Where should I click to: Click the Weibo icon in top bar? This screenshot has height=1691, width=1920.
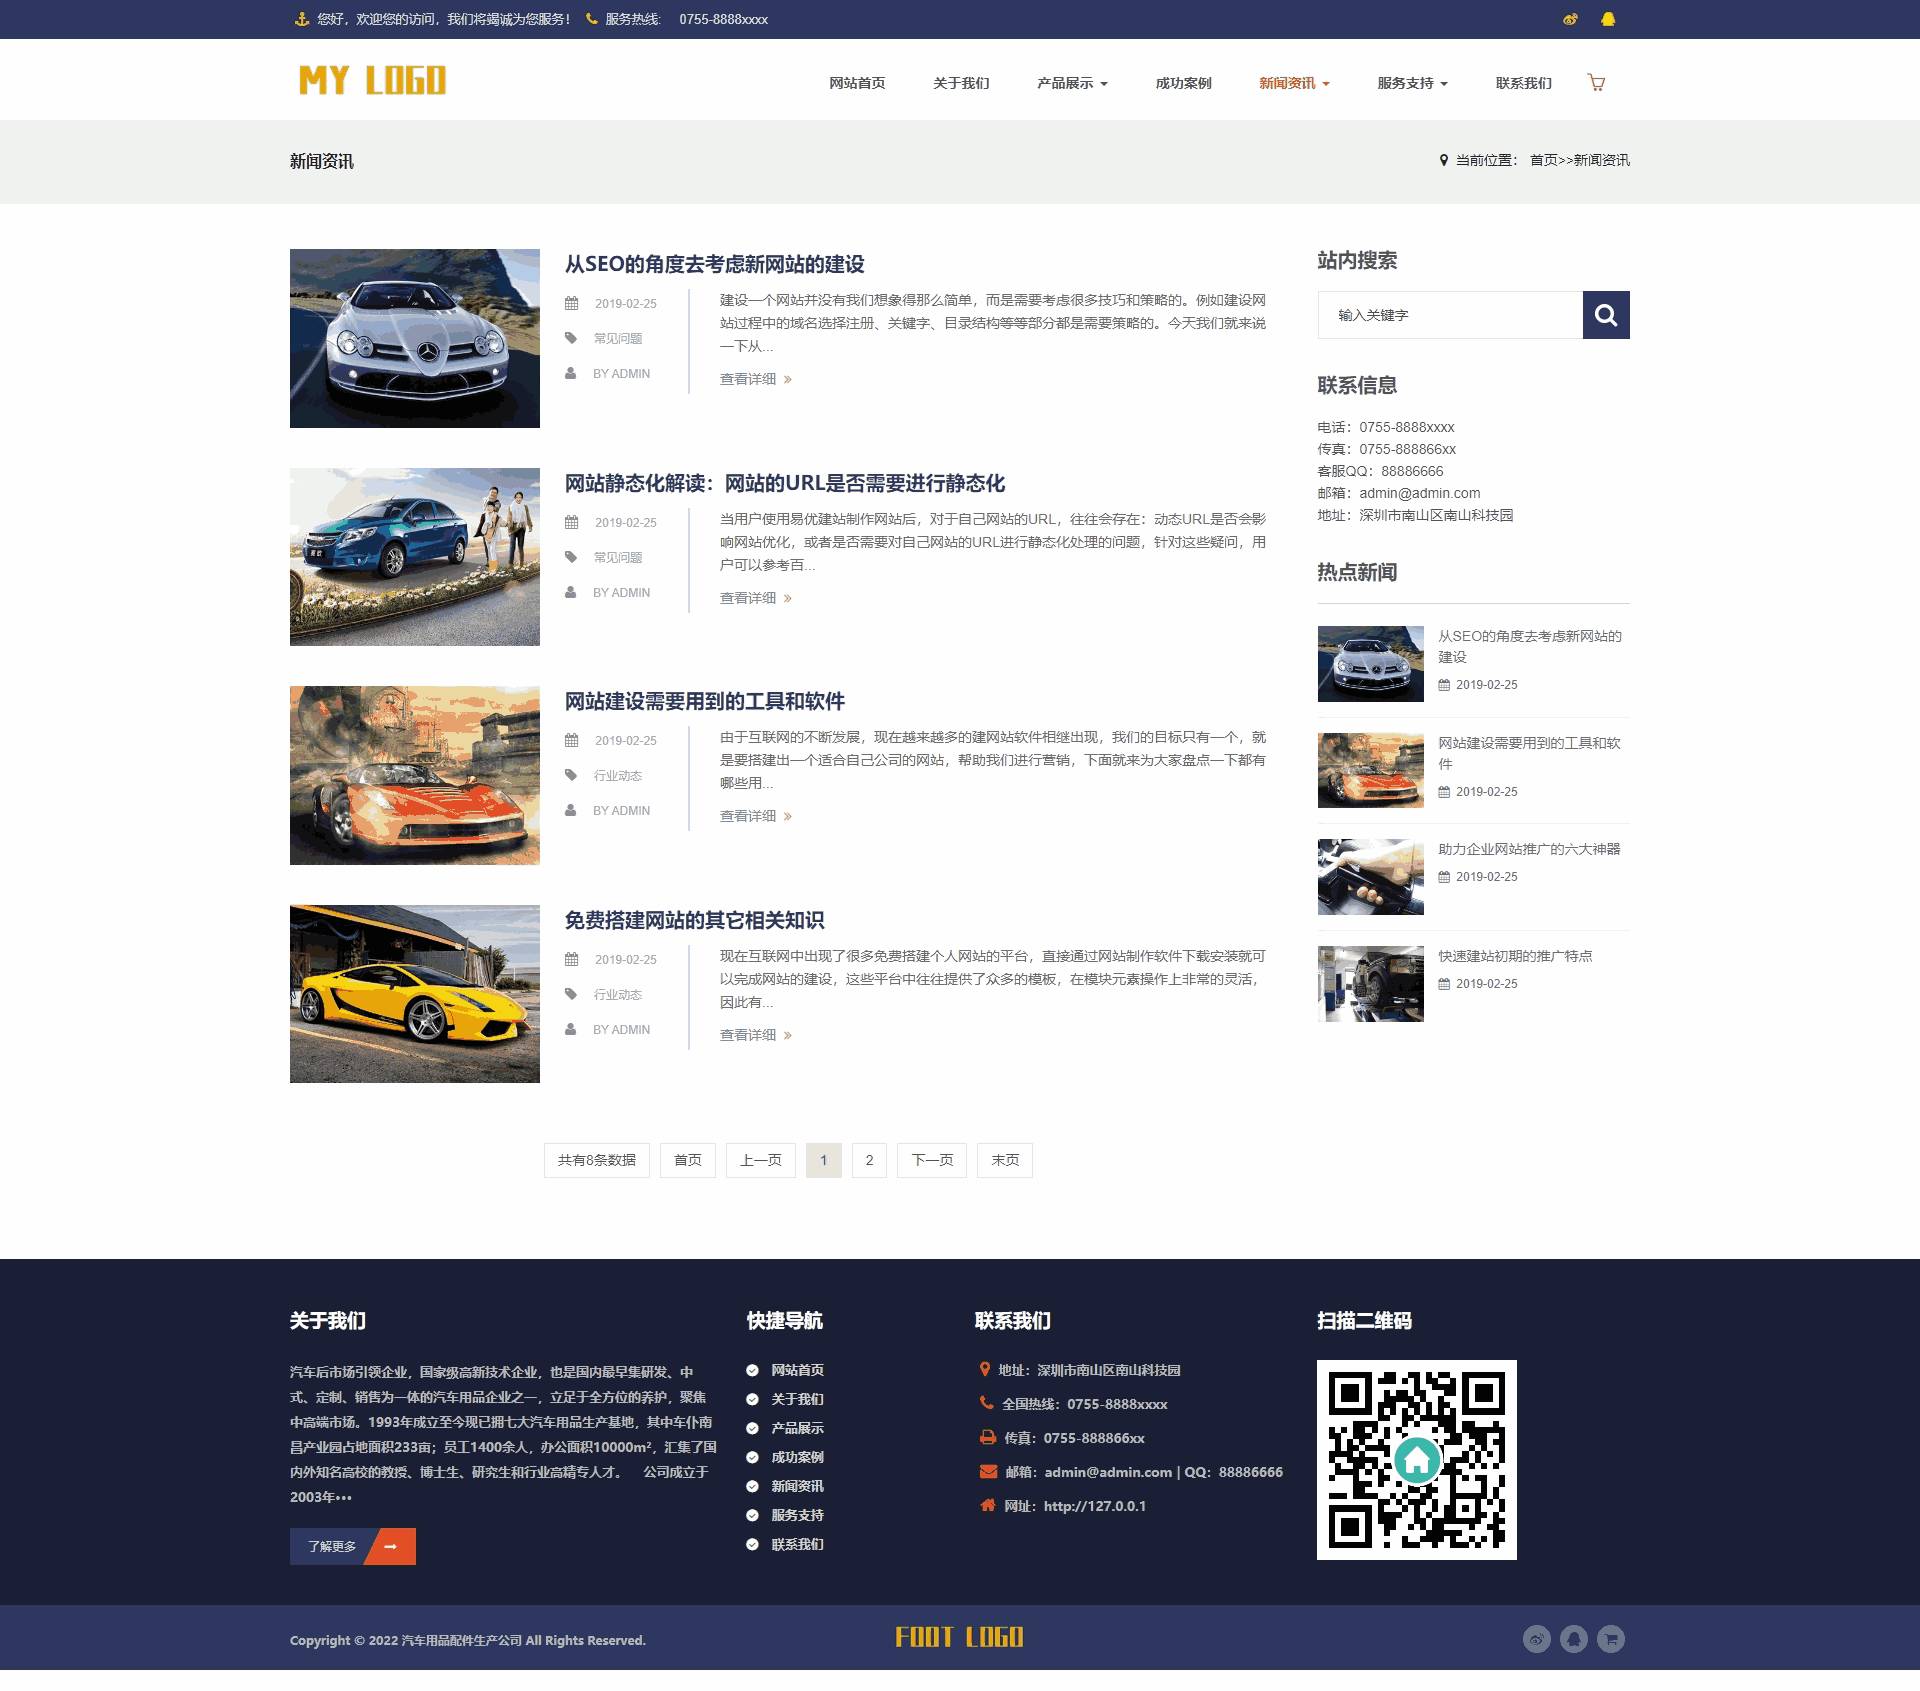point(1570,19)
